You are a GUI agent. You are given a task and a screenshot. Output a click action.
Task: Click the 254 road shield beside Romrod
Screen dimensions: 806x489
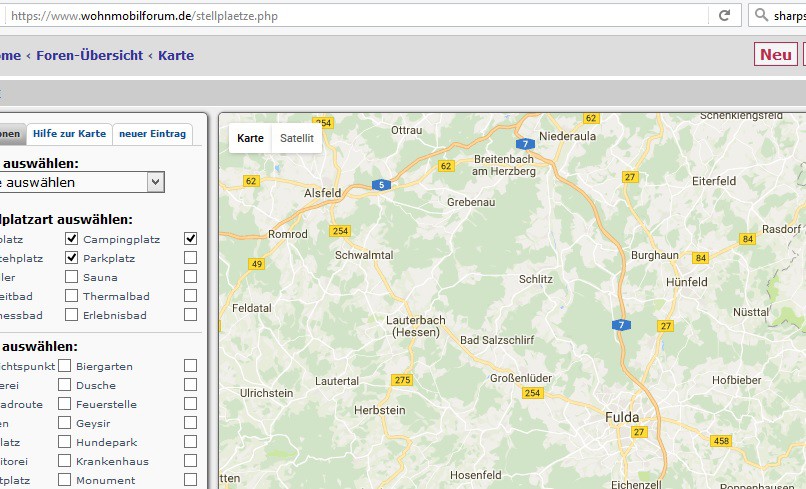pos(340,231)
